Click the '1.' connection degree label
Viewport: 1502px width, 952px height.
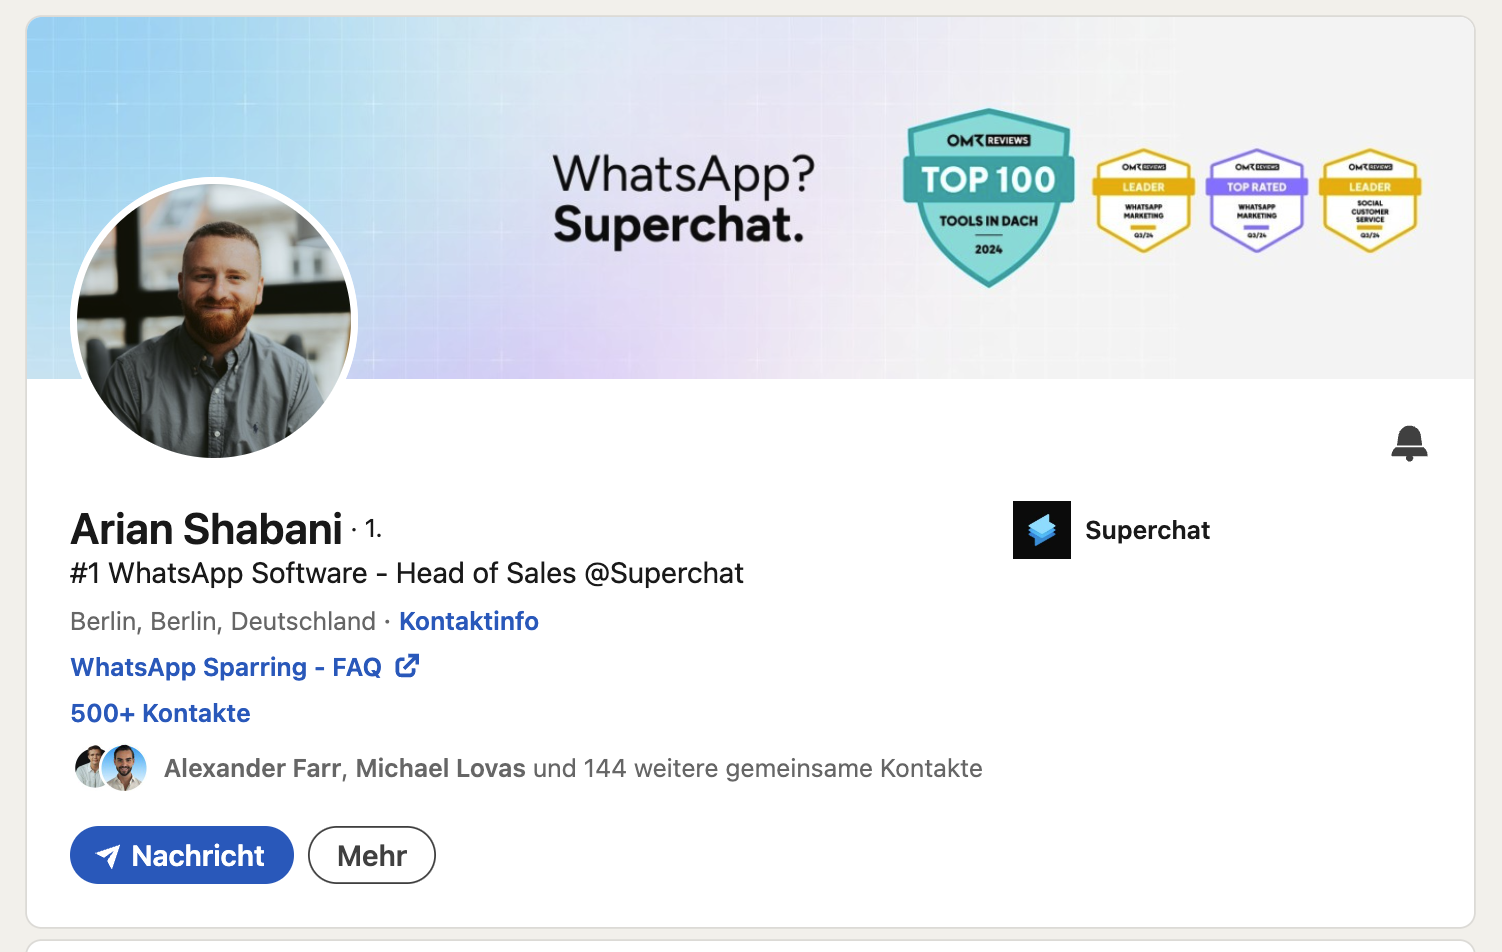(x=373, y=528)
